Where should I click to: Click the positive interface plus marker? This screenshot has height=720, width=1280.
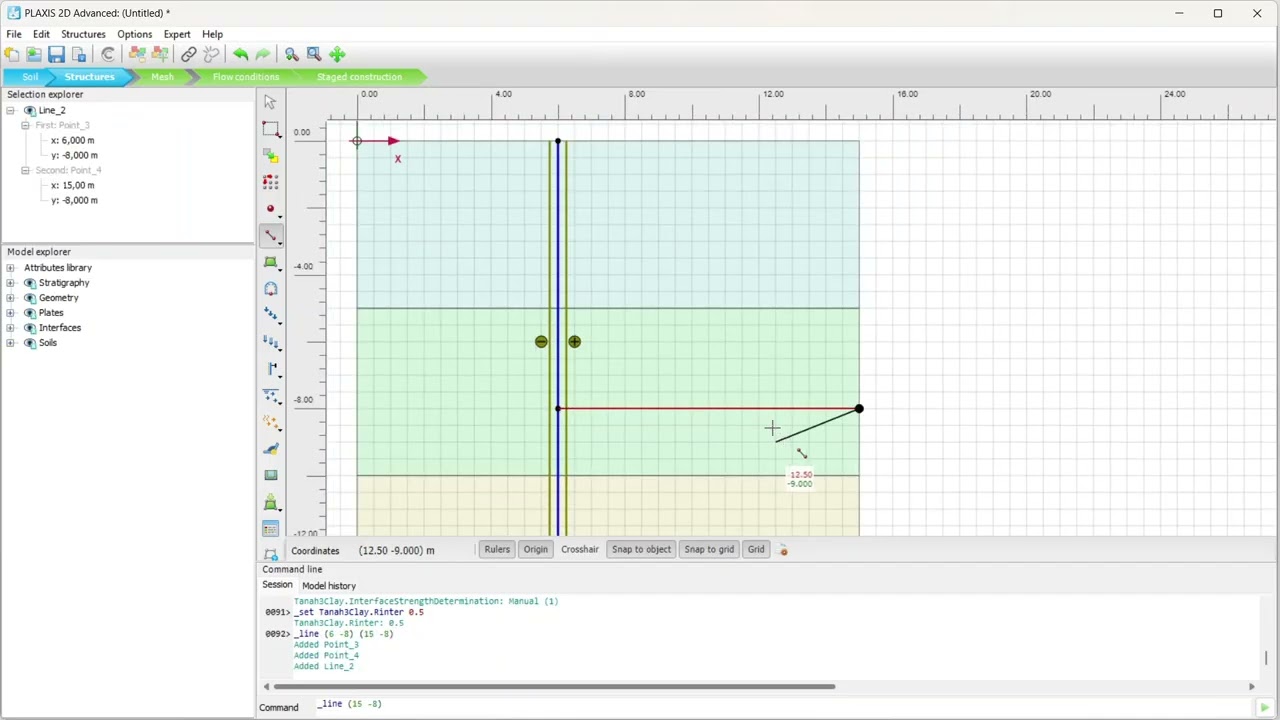click(574, 342)
